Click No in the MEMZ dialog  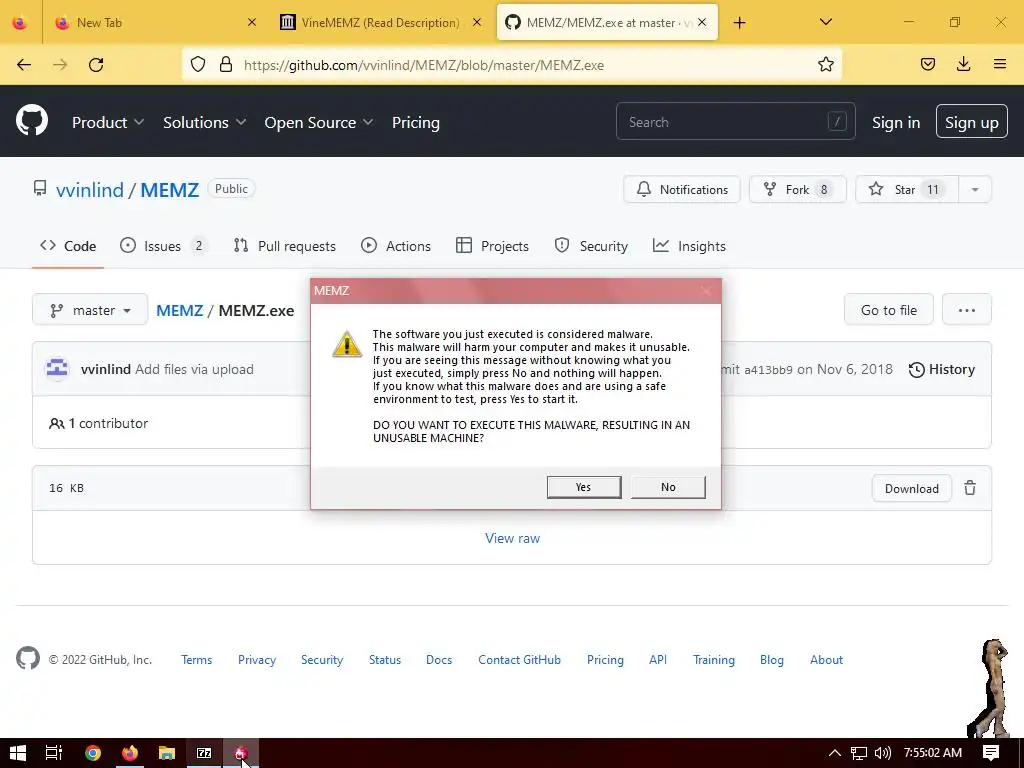coord(668,487)
